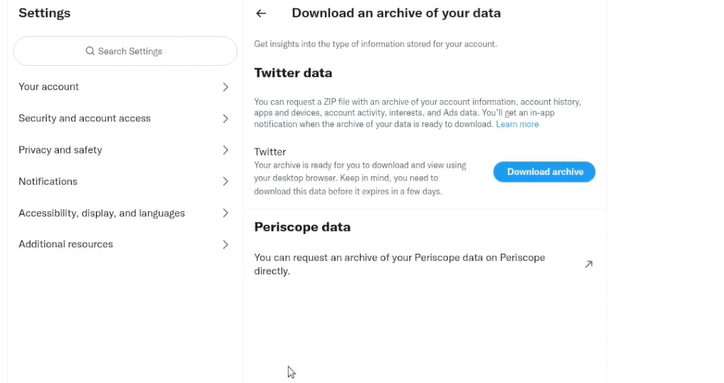Focus the Search Settings field
The height and width of the screenshot is (383, 724).
click(125, 51)
